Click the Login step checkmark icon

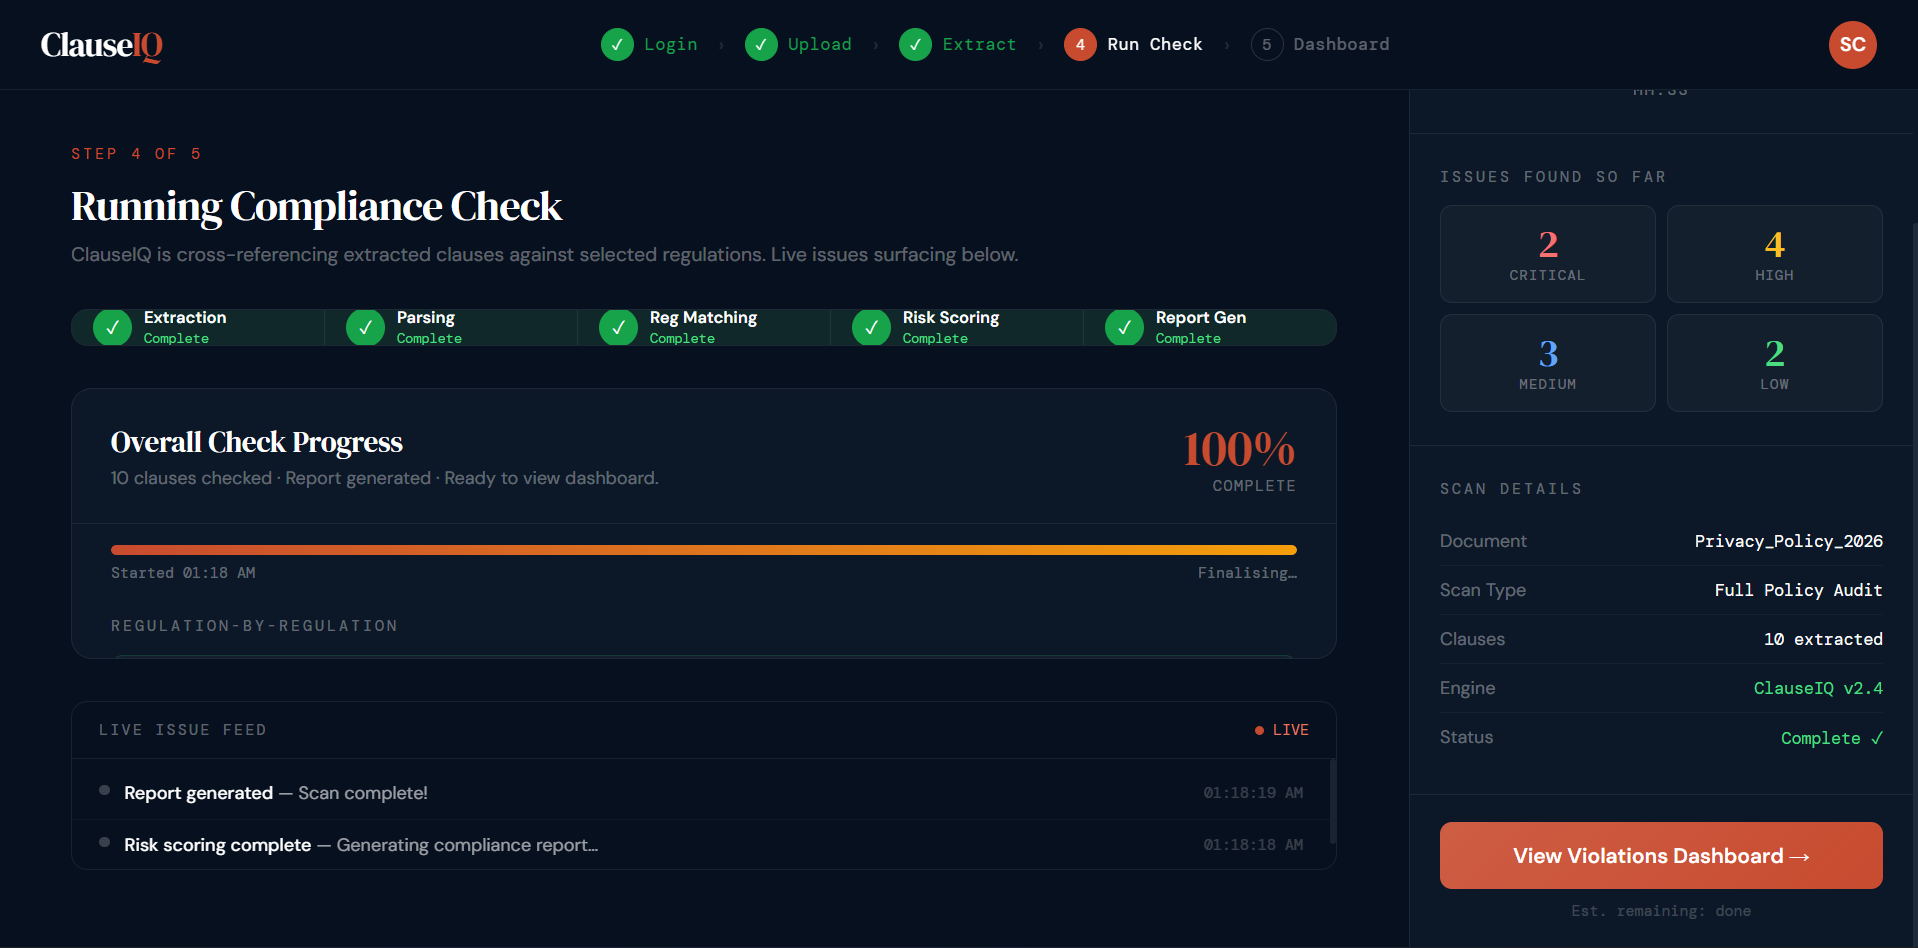click(617, 45)
